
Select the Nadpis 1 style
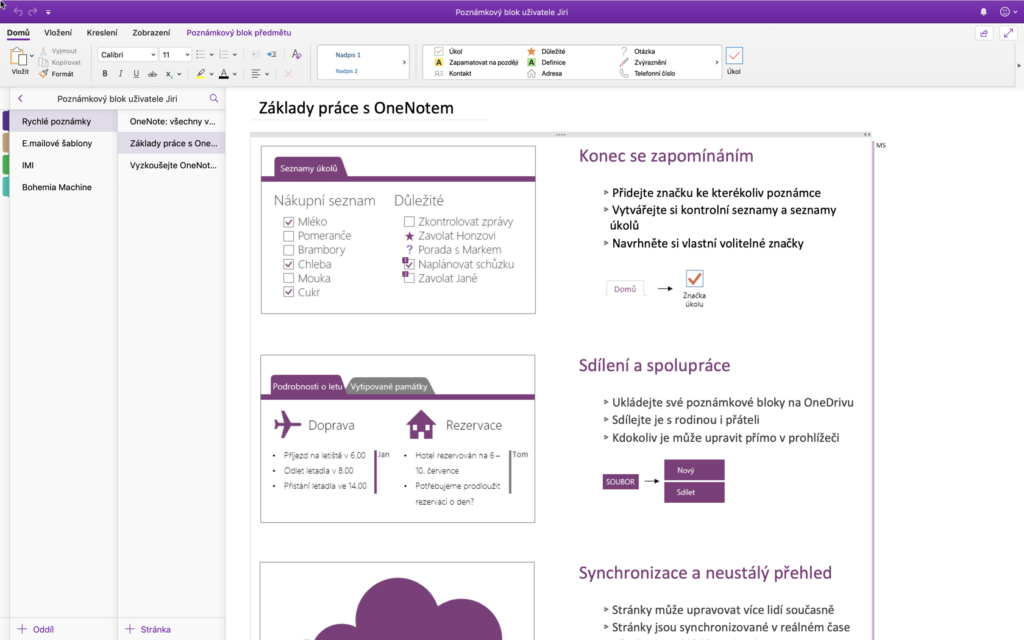point(348,55)
